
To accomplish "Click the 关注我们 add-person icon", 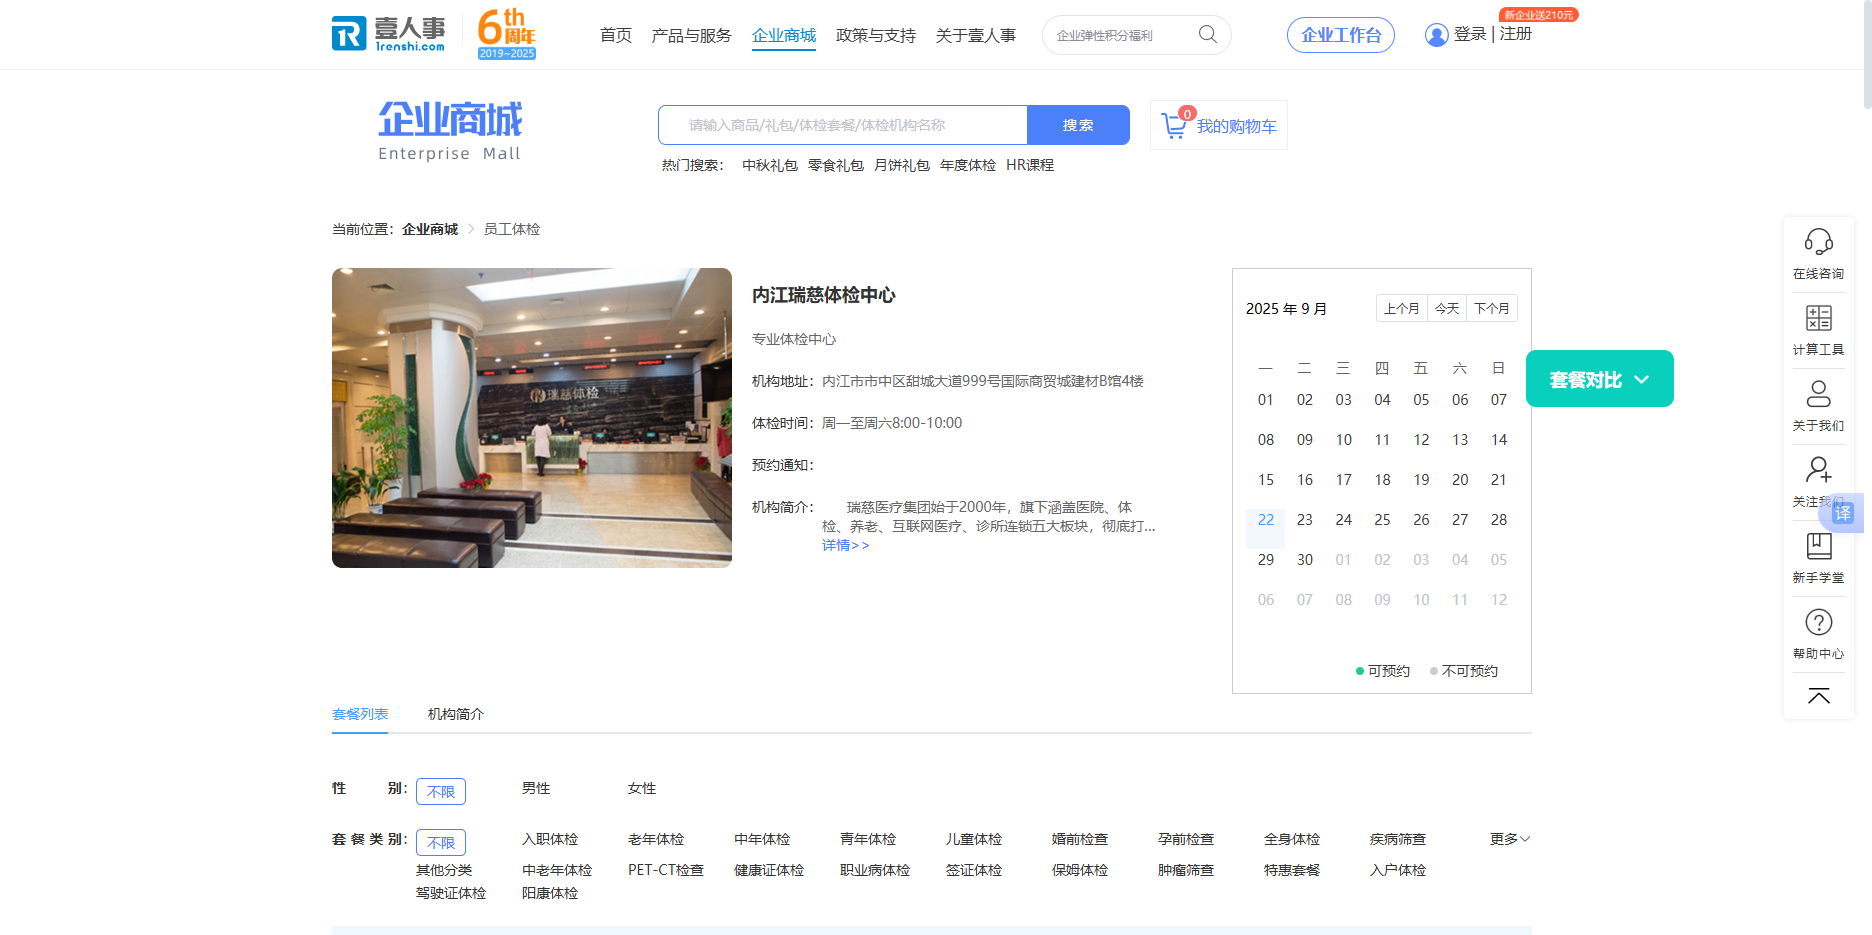I will click(1818, 469).
